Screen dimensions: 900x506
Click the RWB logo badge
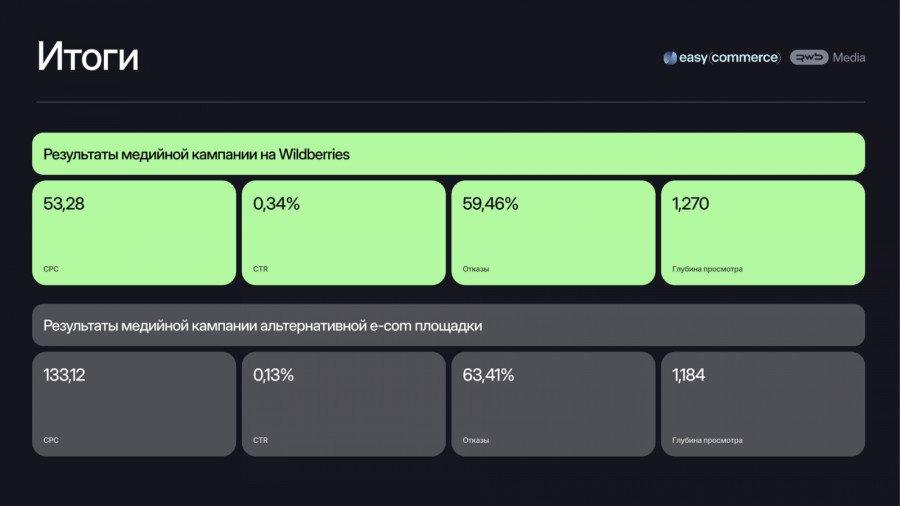coord(808,58)
